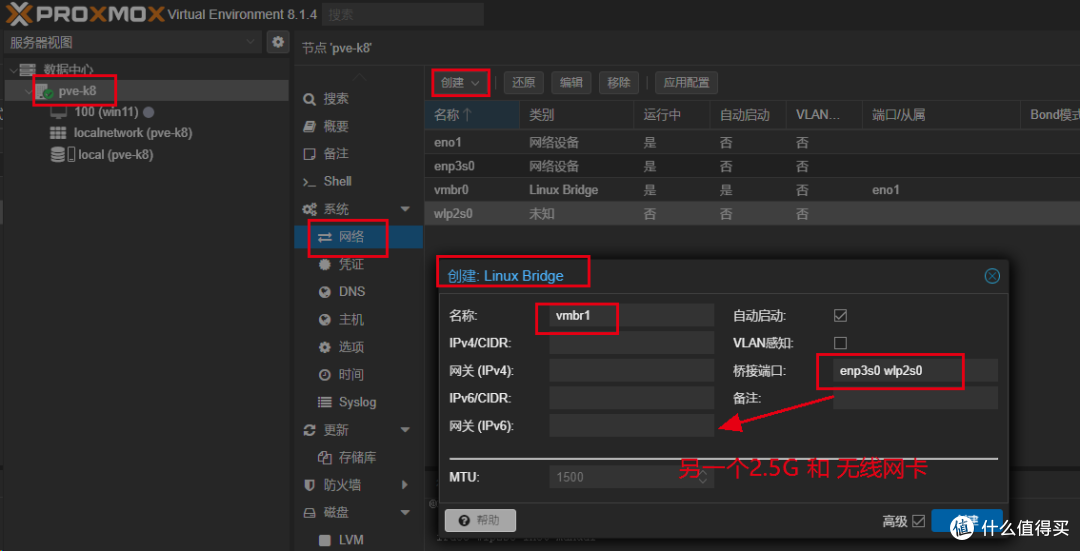
Task: Click the 帮助 help button
Action: (x=481, y=520)
